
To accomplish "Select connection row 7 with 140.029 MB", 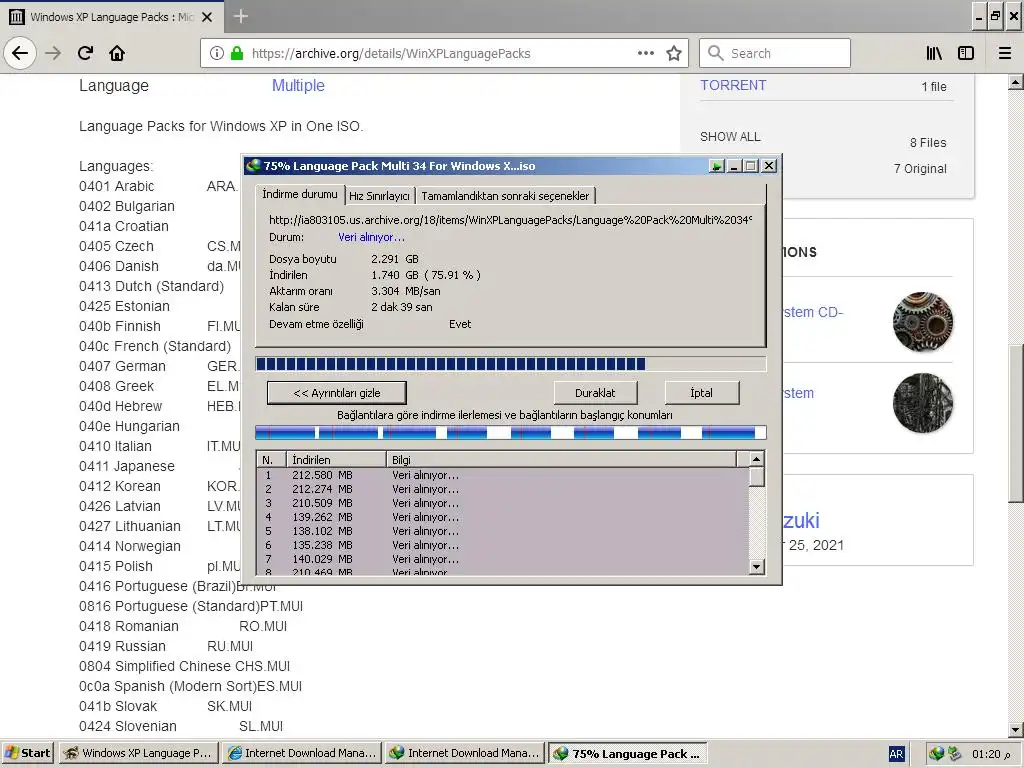I will point(503,559).
